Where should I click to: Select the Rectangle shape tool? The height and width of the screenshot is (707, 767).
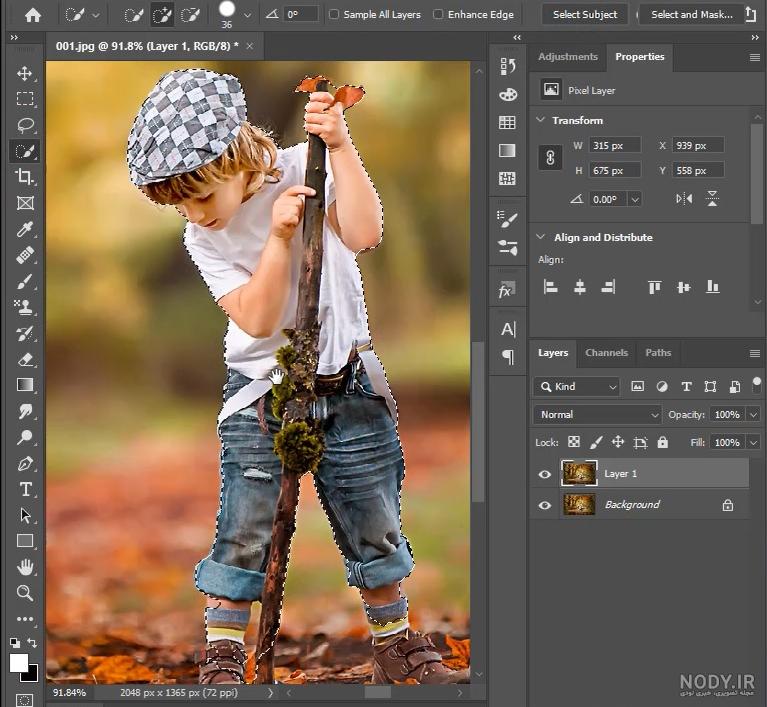25,541
